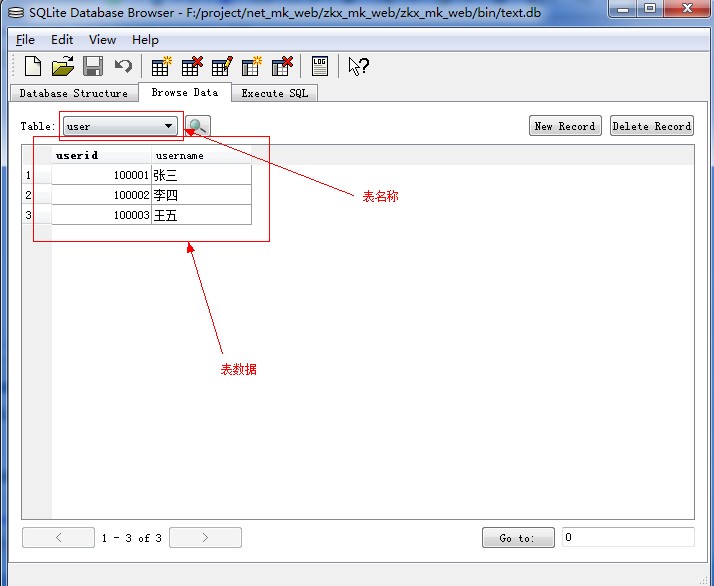Click the Create Index toolbar icon

click(252, 66)
